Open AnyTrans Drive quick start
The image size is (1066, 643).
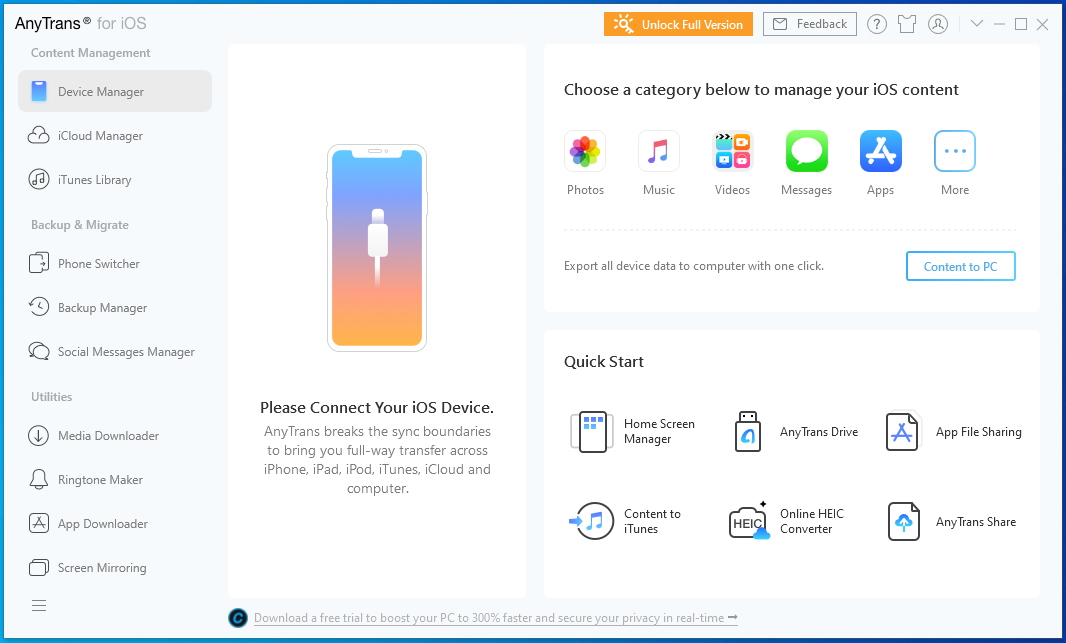click(795, 432)
